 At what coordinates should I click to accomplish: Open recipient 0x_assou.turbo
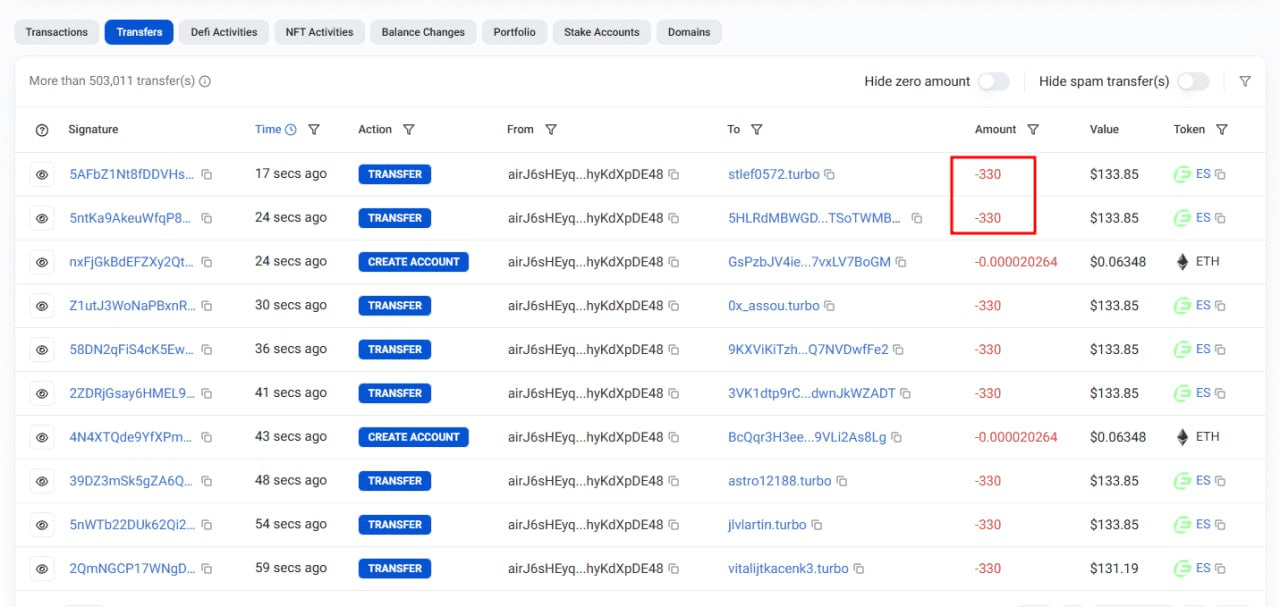coord(773,306)
